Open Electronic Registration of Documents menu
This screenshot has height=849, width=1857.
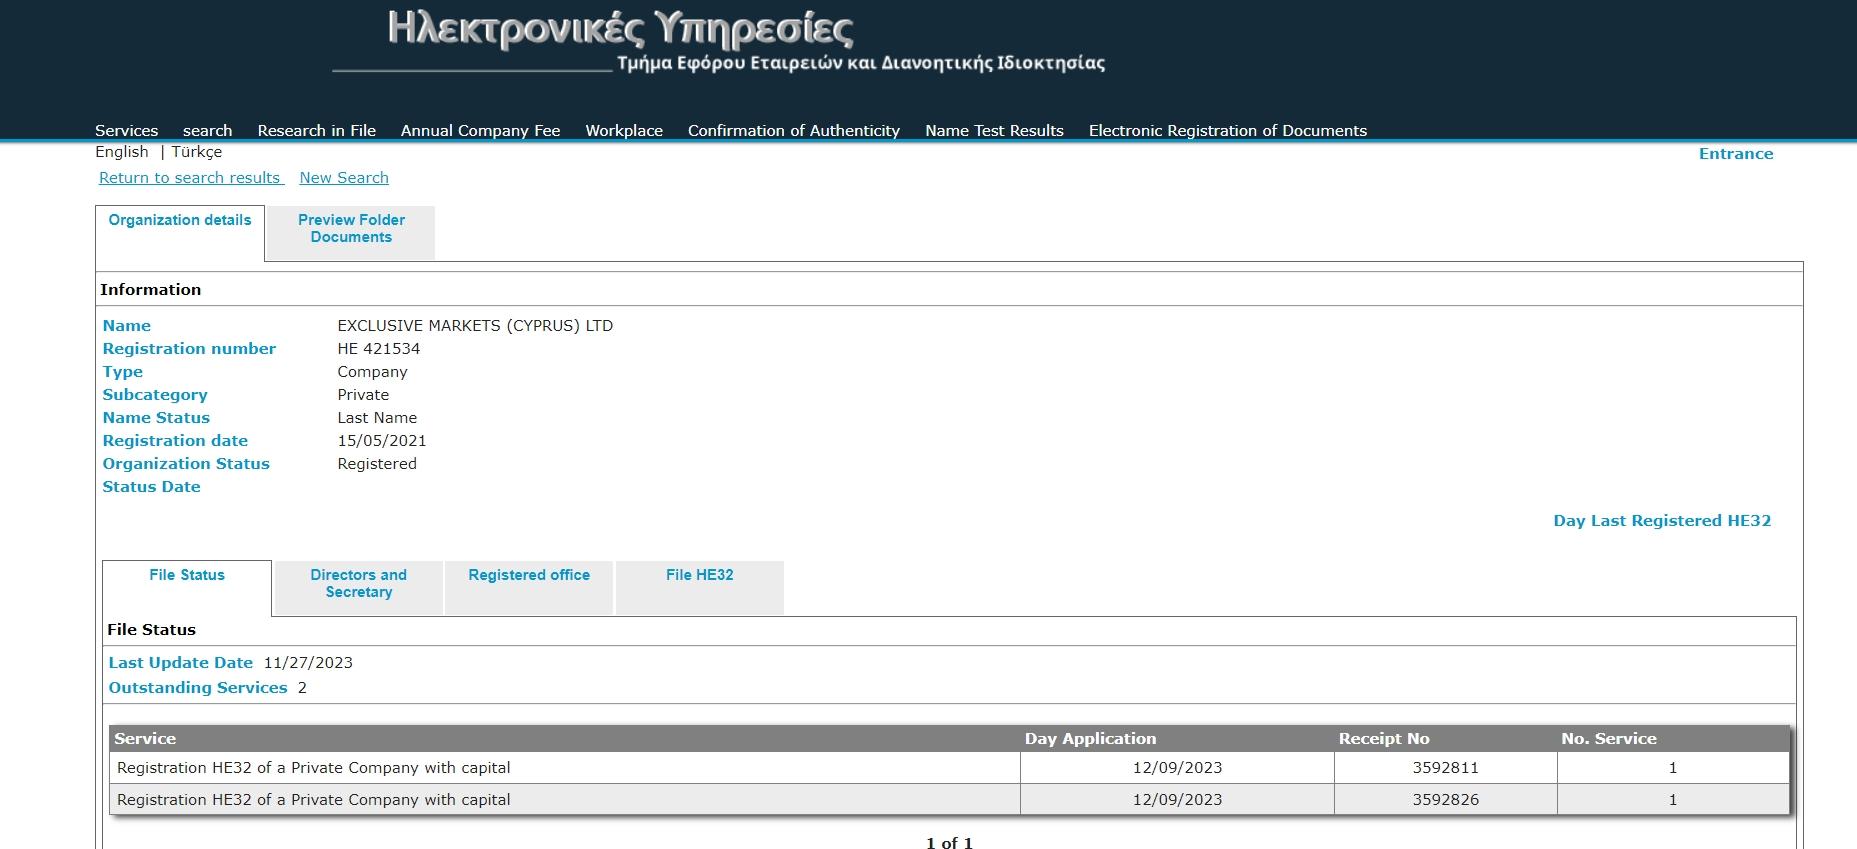tap(1228, 130)
